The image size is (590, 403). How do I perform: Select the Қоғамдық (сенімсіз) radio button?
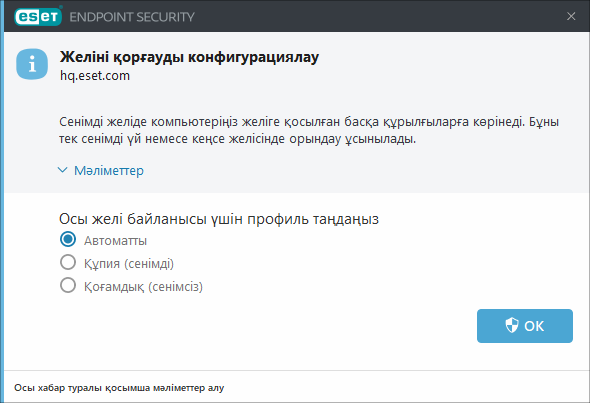point(68,286)
